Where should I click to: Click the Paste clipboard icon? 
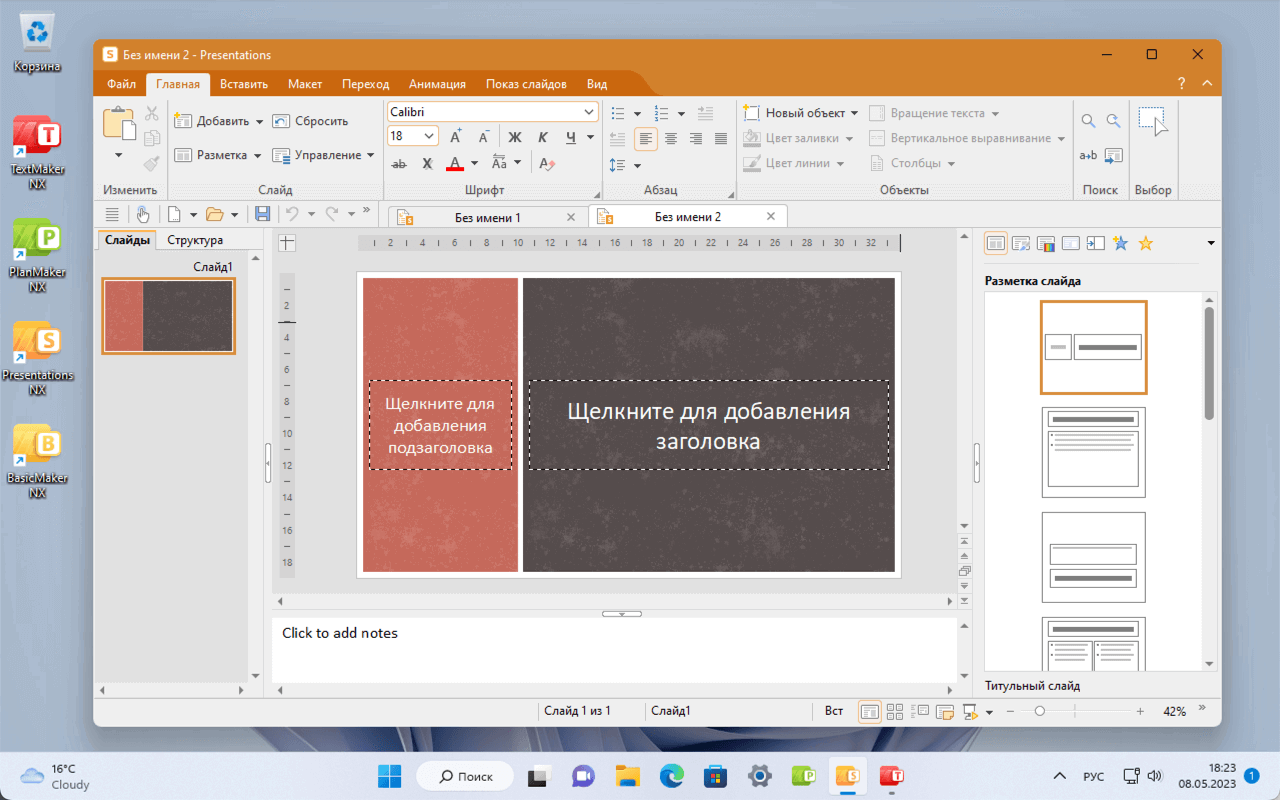pos(119,124)
